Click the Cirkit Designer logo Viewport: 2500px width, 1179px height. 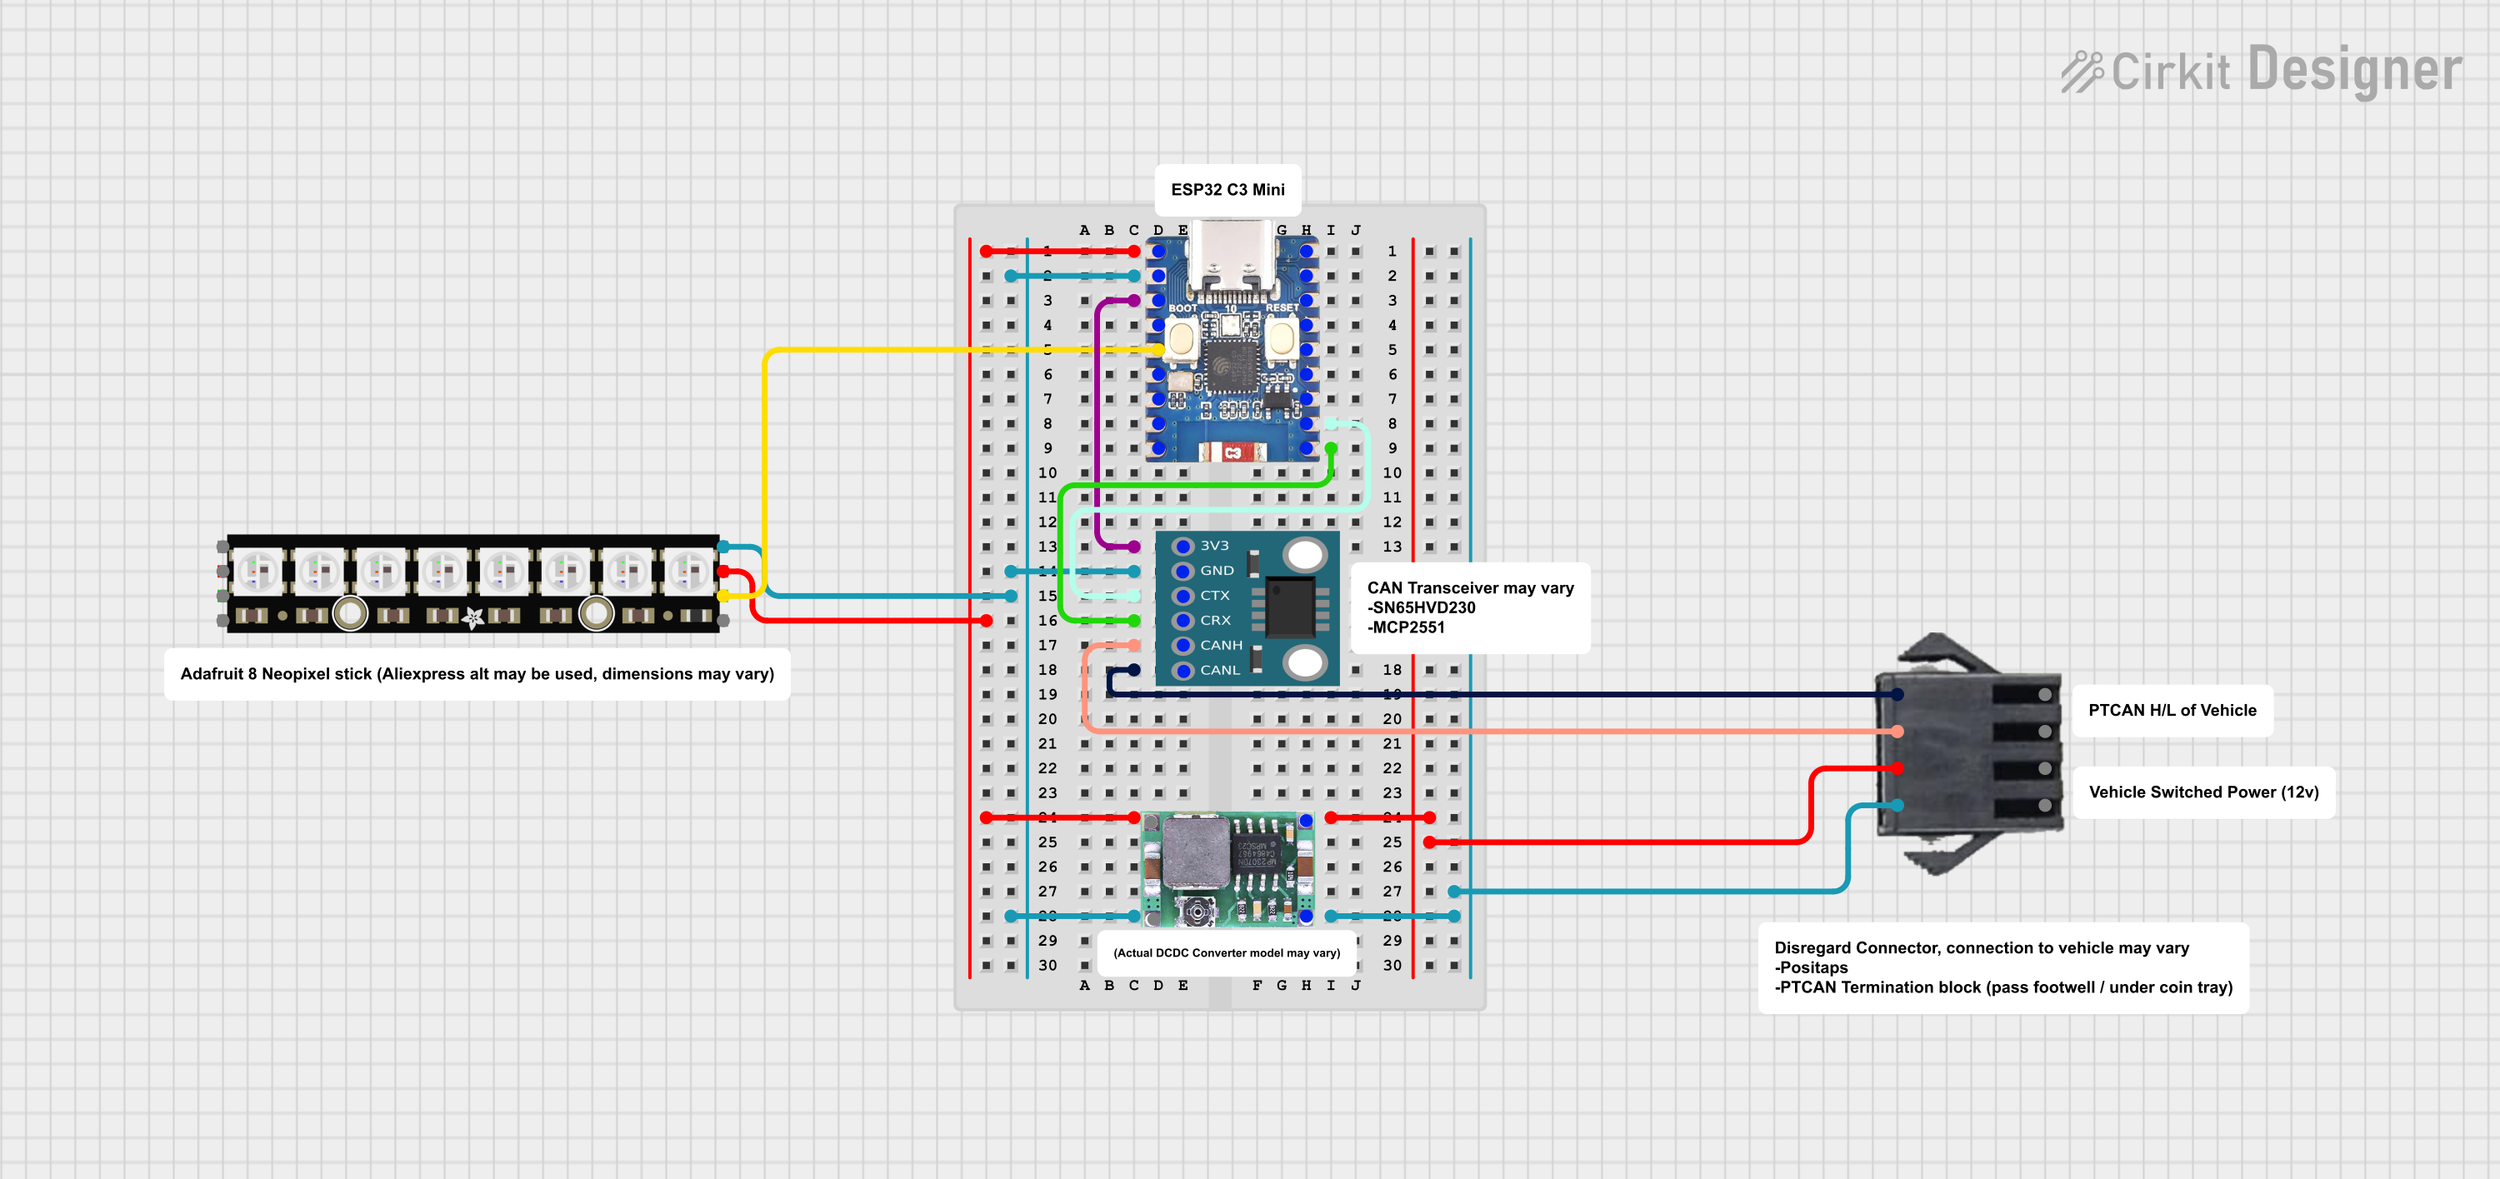pyautogui.click(x=2262, y=70)
